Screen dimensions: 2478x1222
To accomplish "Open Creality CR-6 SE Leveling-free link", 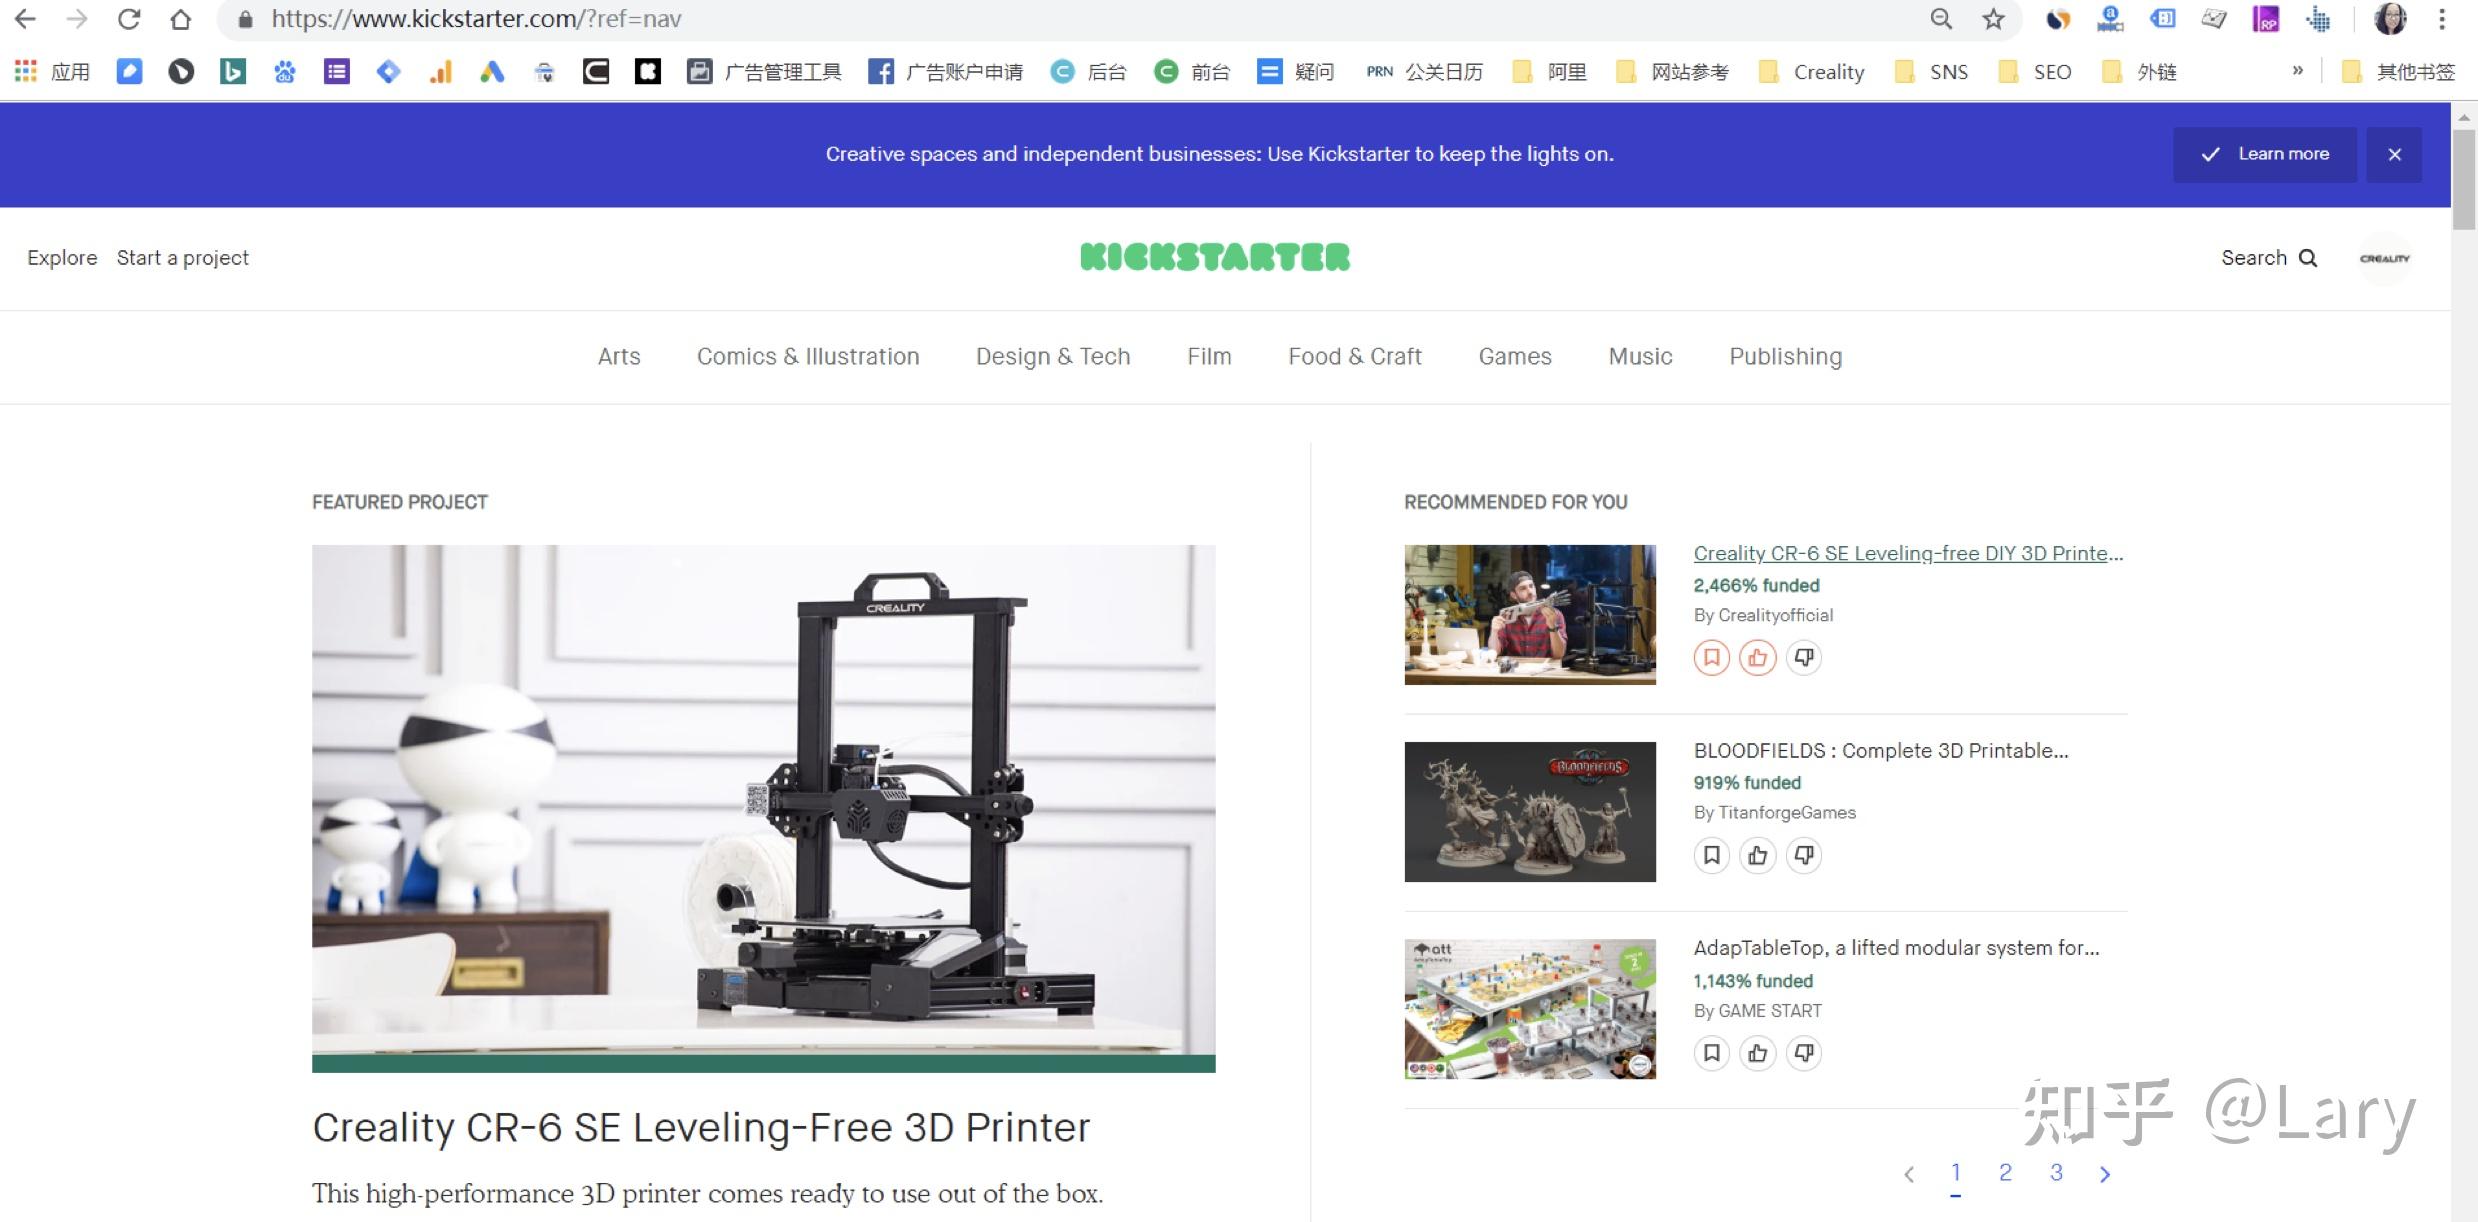I will click(x=1907, y=553).
